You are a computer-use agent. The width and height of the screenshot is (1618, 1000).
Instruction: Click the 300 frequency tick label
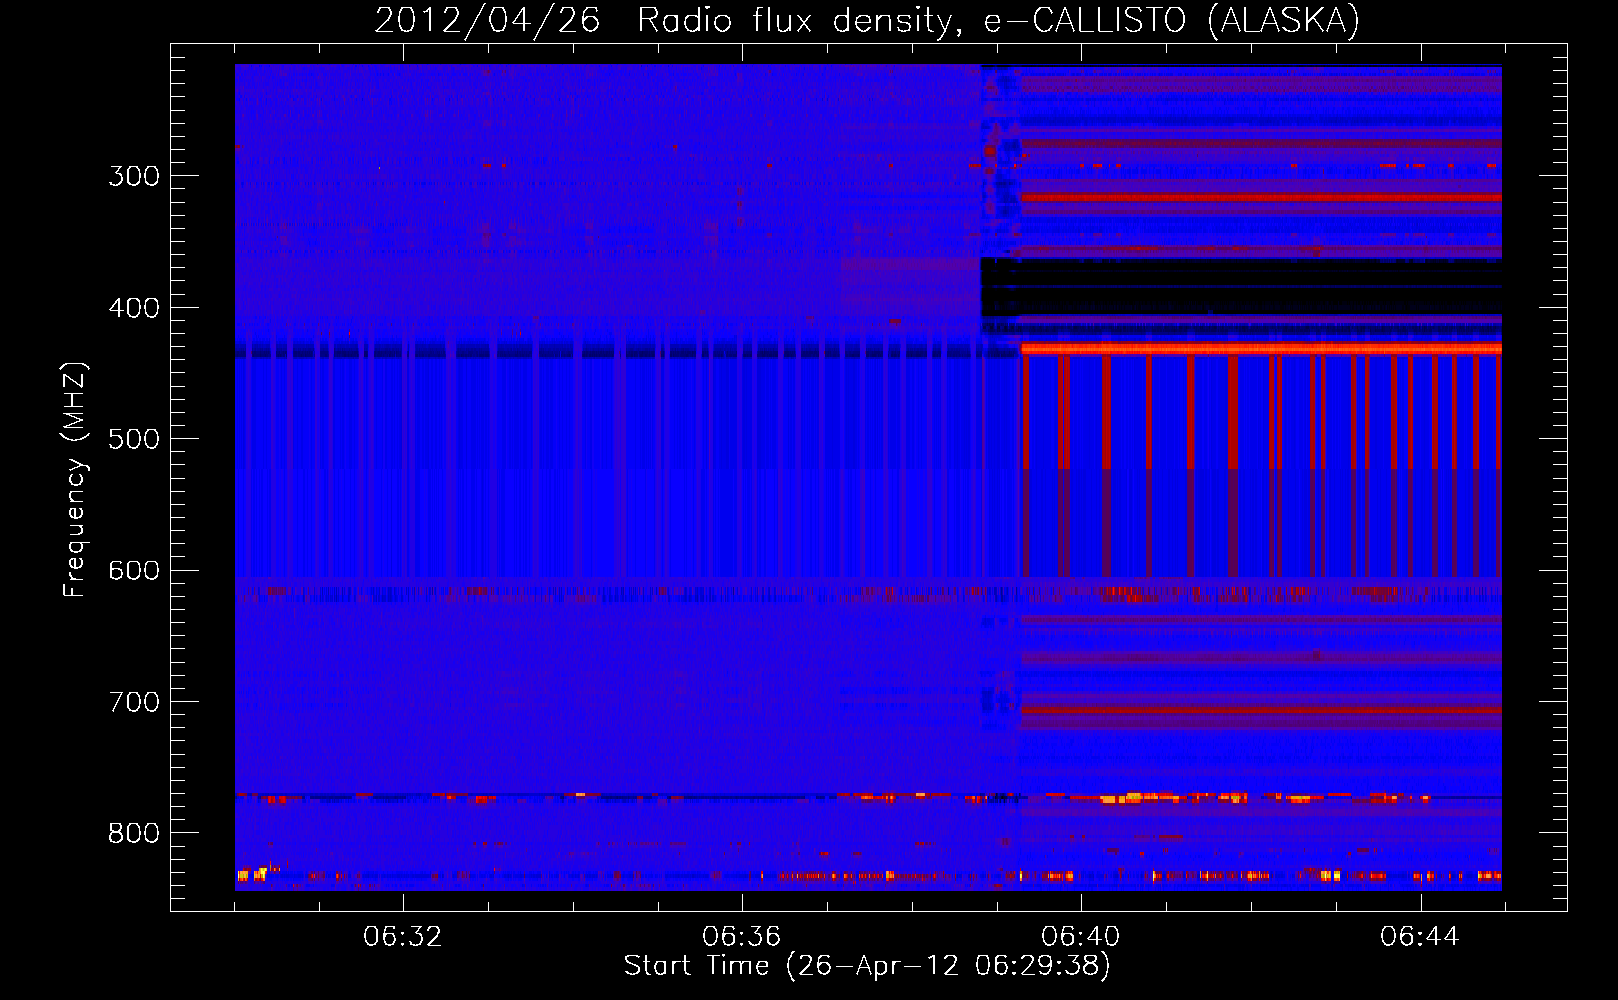click(134, 176)
